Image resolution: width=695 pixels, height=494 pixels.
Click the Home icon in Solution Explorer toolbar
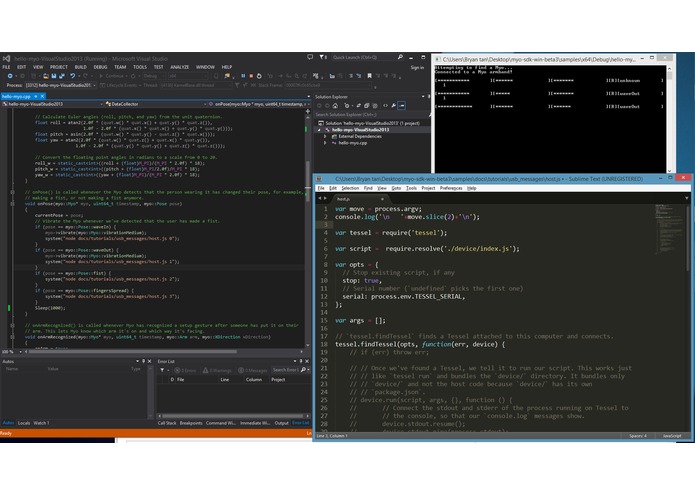click(x=335, y=105)
